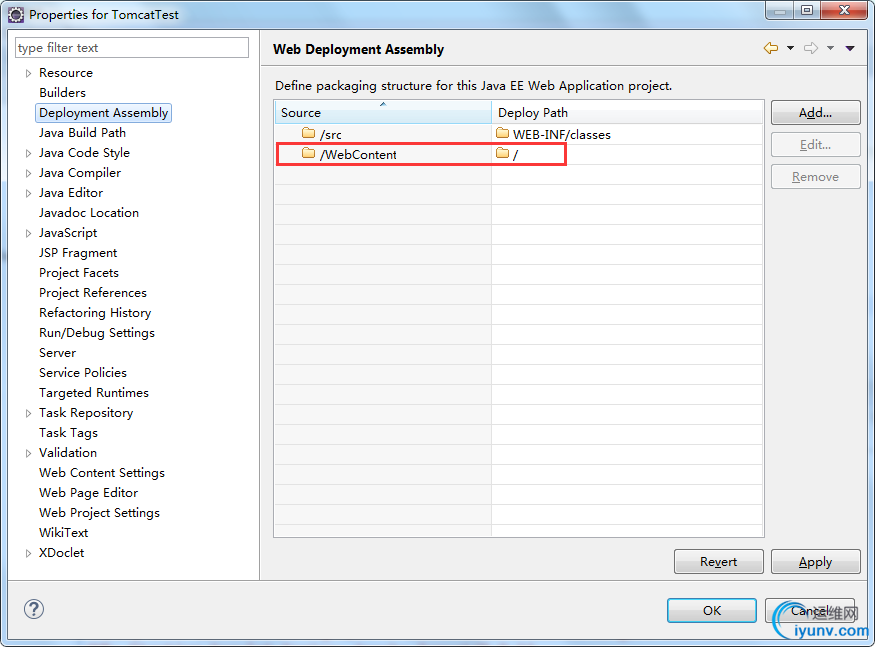Click the Add... button
This screenshot has height=647, width=875.
click(815, 113)
